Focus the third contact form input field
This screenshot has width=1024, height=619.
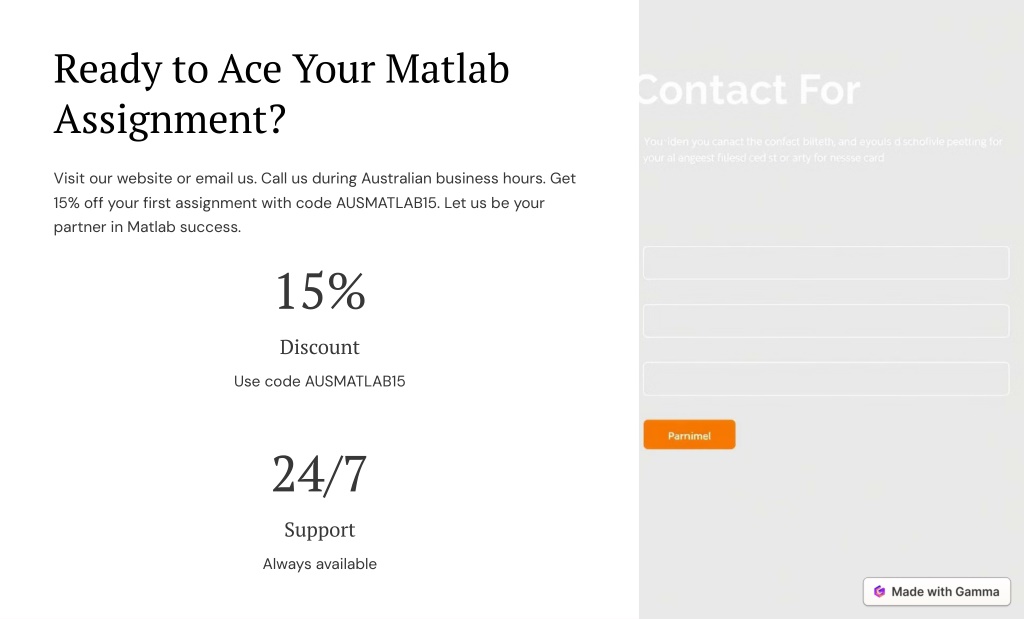click(x=826, y=379)
